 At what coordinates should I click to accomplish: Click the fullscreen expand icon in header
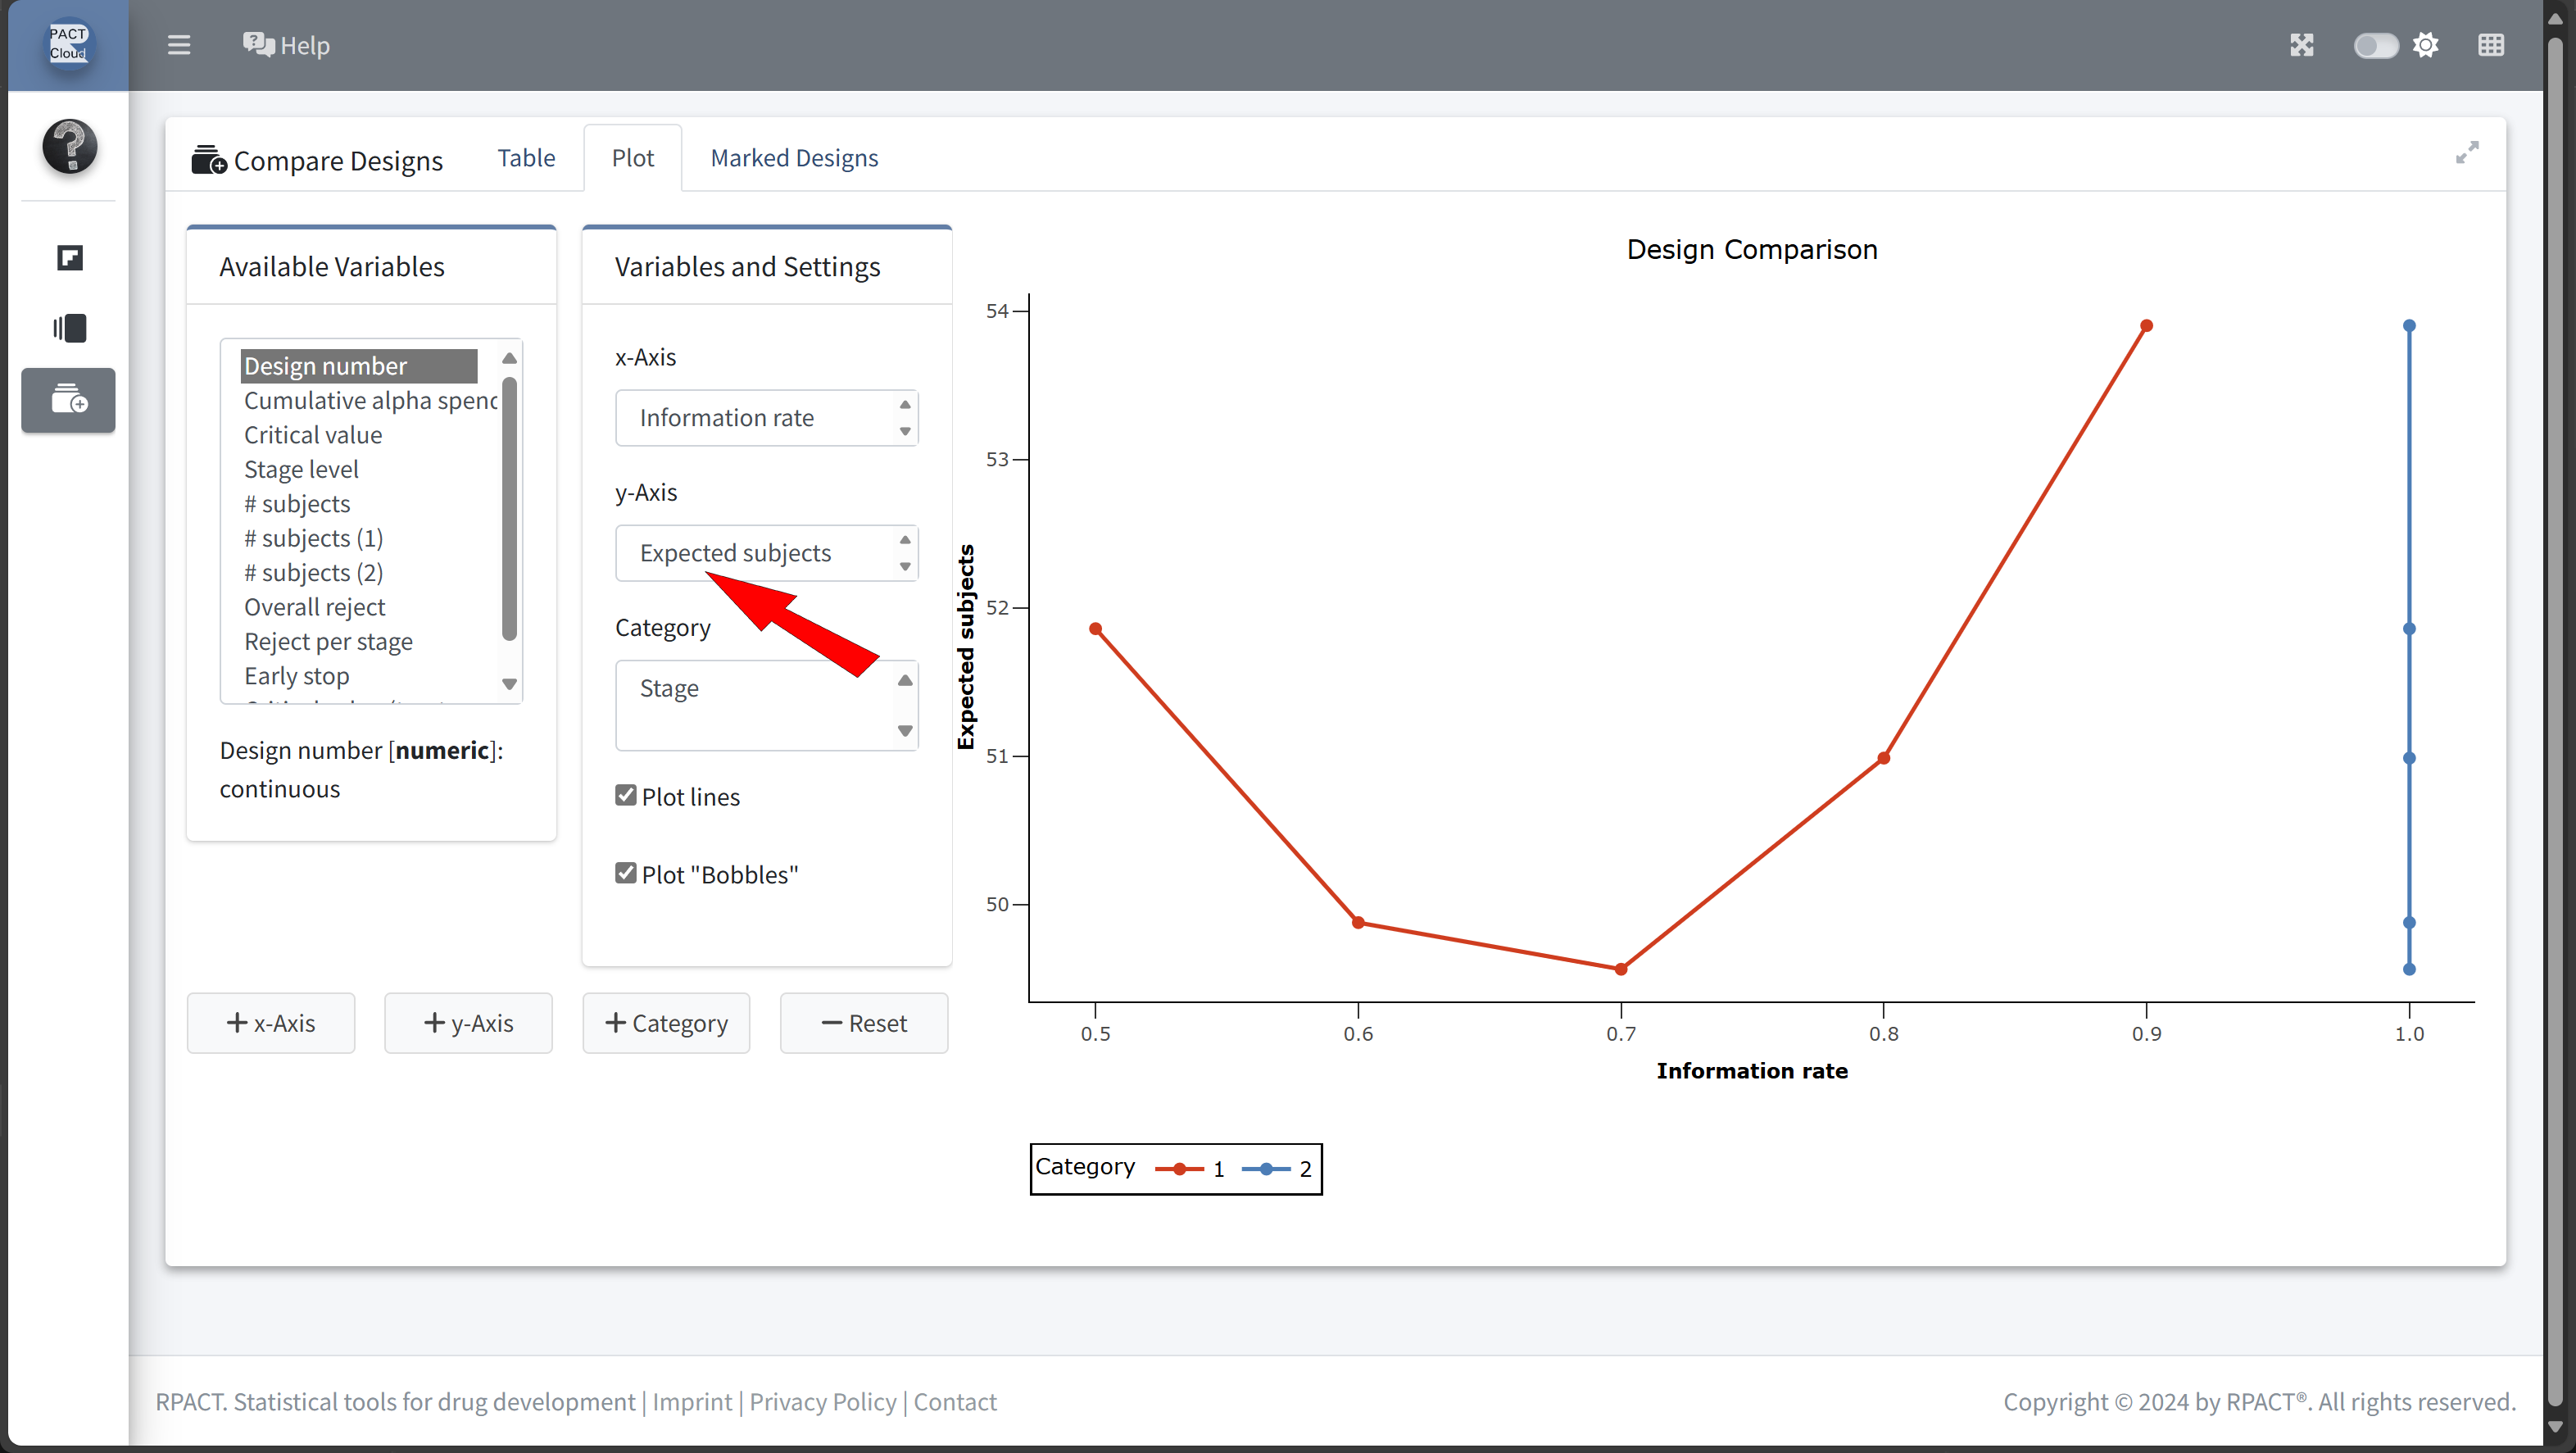(x=2301, y=45)
